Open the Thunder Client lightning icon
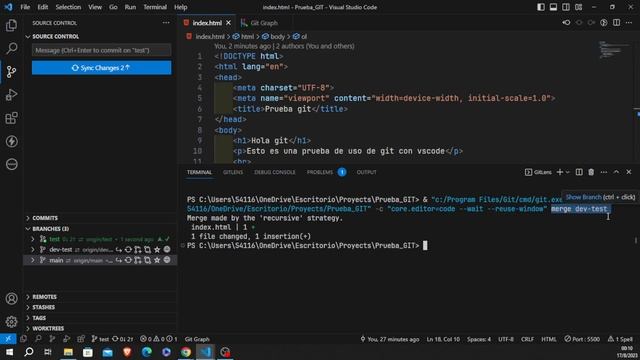This screenshot has width=640, height=360. pos(11,141)
